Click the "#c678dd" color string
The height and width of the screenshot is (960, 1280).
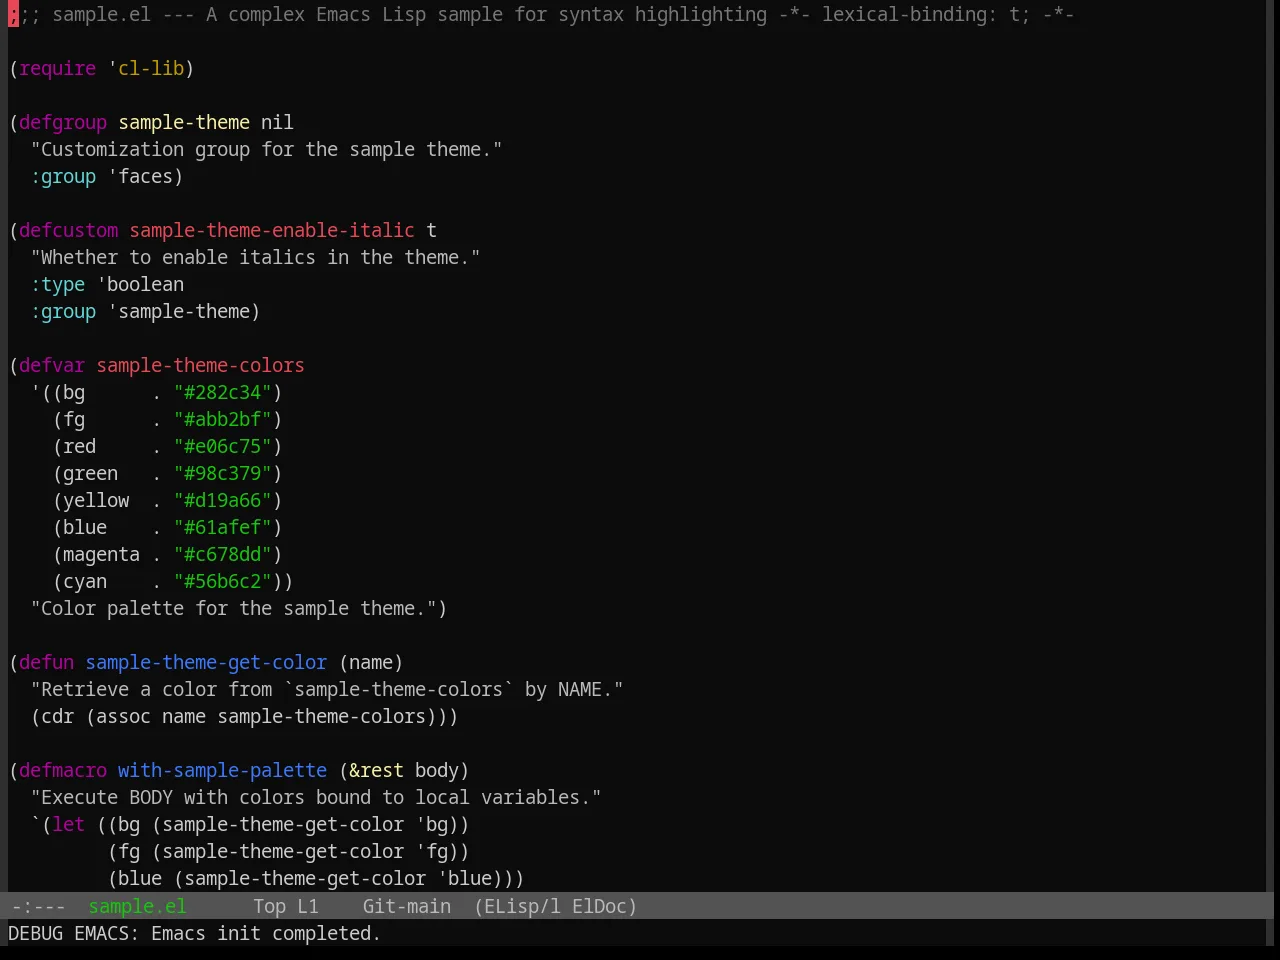pyautogui.click(x=222, y=554)
